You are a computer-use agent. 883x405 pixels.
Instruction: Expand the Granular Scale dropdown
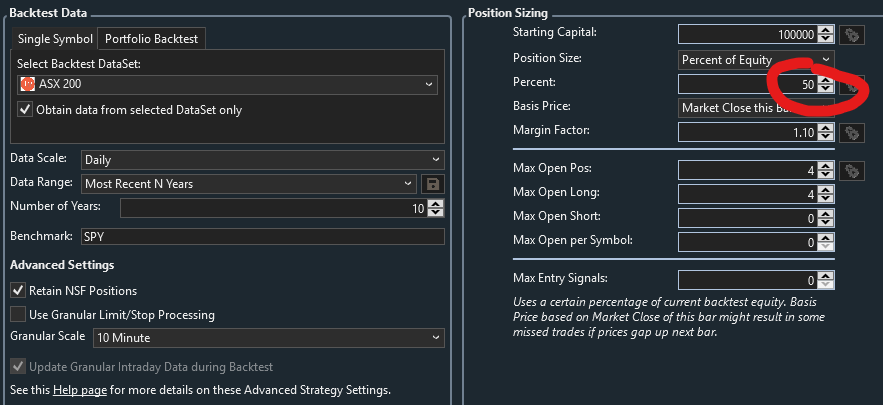[x=262, y=338]
